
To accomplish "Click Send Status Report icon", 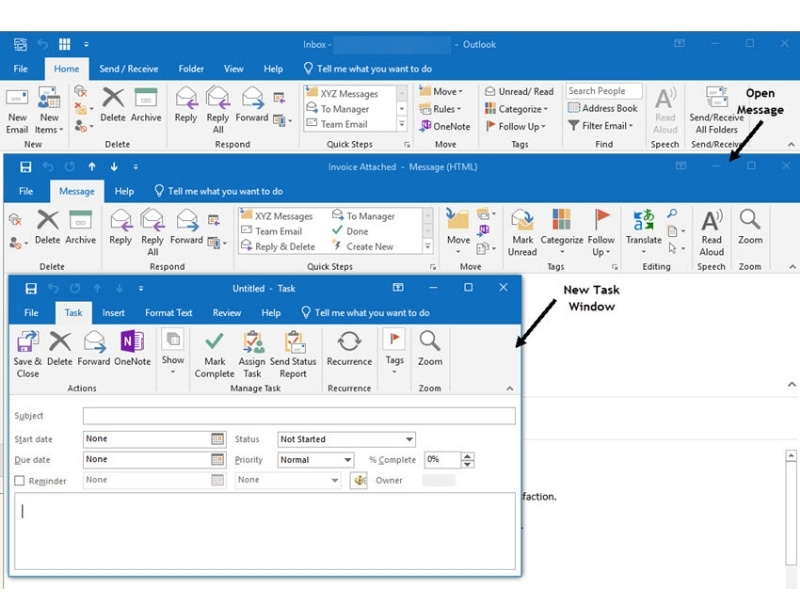I will (293, 354).
